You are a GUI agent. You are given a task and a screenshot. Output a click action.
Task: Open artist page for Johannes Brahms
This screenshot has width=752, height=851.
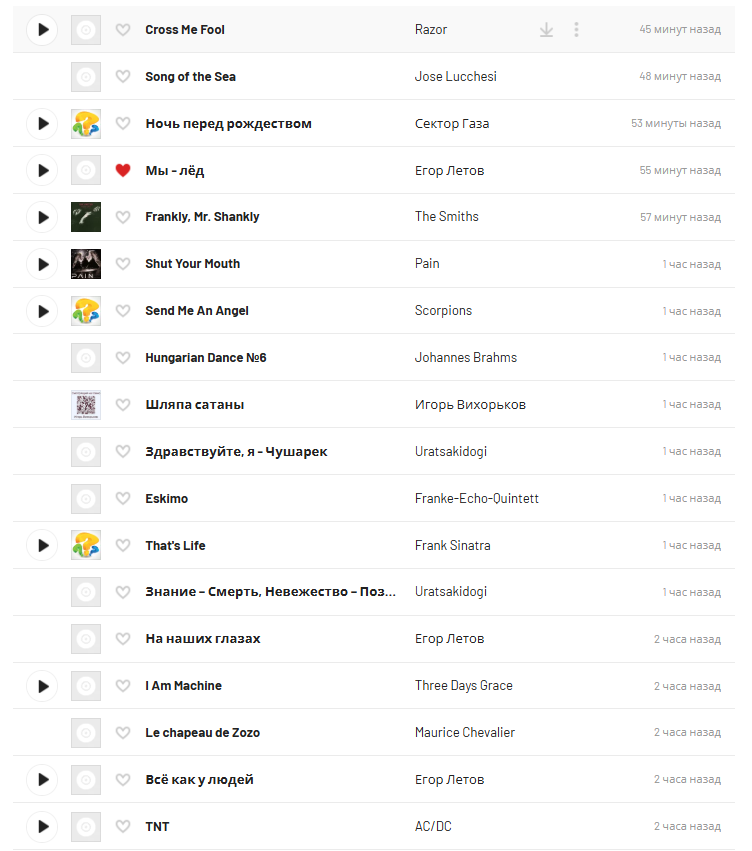tap(465, 358)
